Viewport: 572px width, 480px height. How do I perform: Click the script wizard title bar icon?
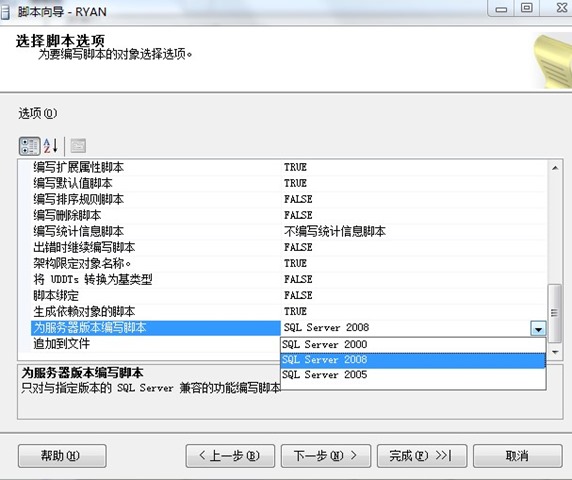pos(5,12)
